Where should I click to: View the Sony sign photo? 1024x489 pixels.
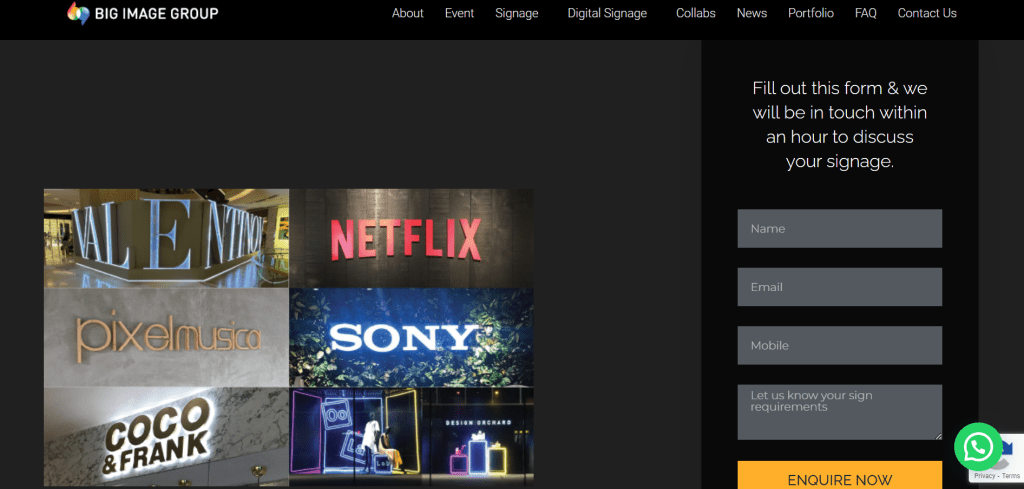click(411, 338)
